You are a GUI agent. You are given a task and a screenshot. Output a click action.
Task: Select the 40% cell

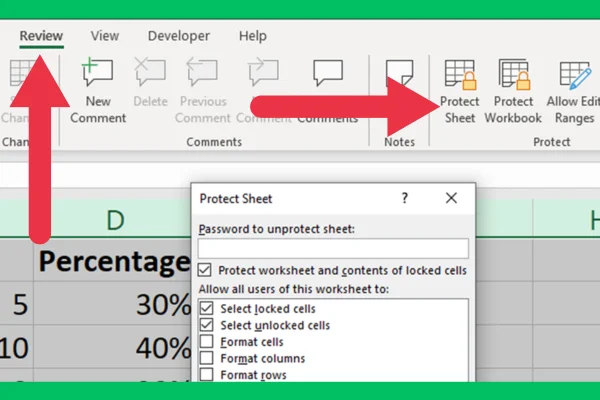[x=113, y=347]
